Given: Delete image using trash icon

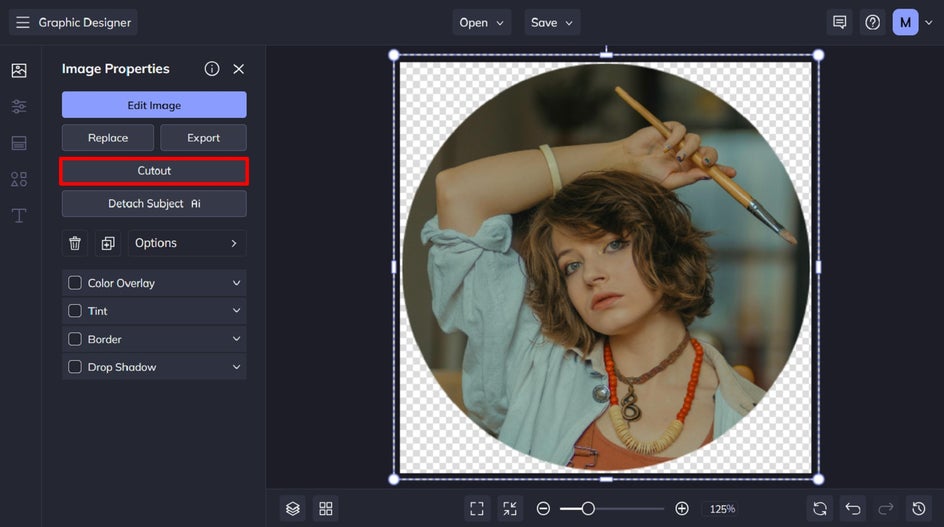Looking at the screenshot, I should point(75,243).
